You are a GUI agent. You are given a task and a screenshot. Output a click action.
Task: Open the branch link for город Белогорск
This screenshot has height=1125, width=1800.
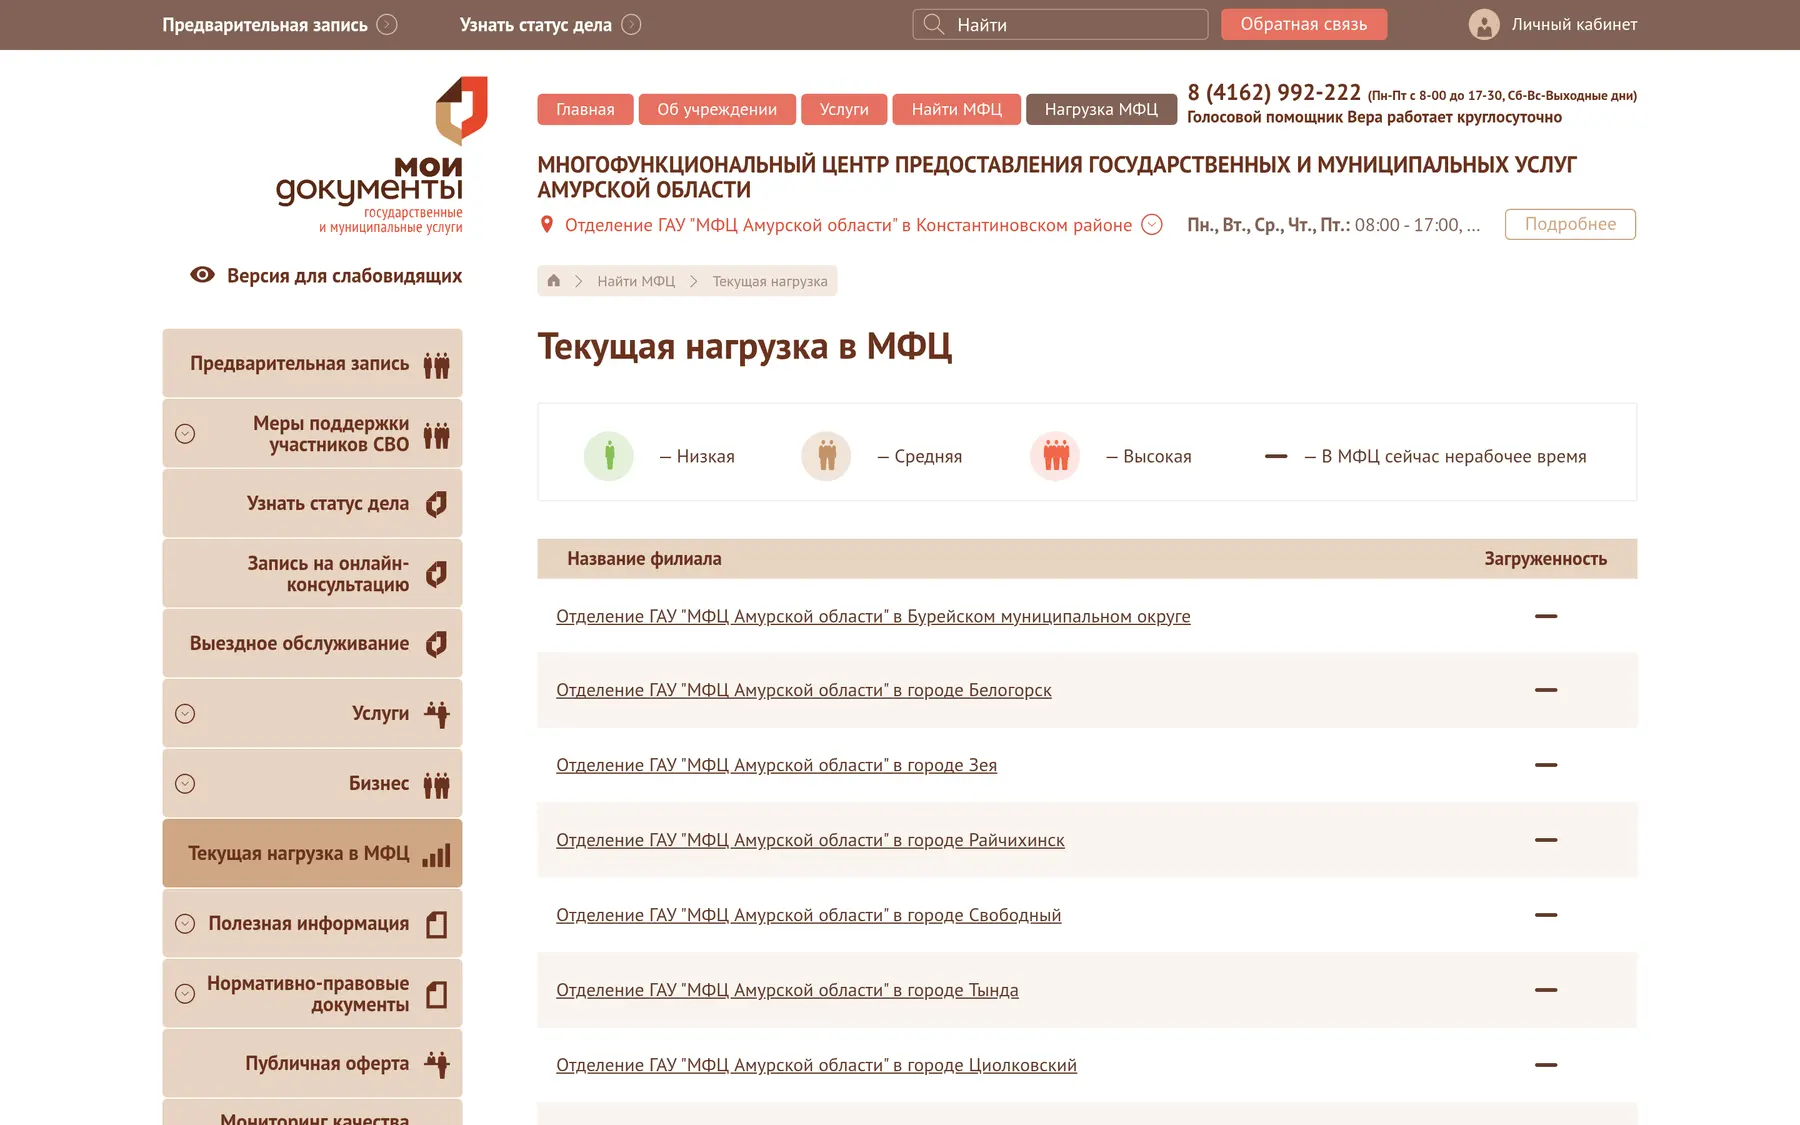804,690
